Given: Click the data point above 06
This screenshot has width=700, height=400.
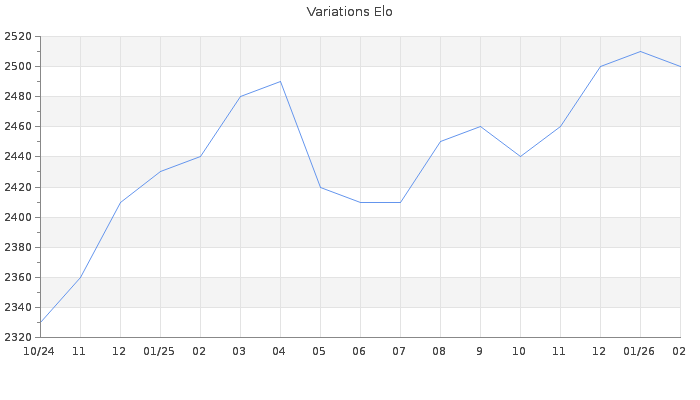Looking at the screenshot, I should [x=360, y=202].
